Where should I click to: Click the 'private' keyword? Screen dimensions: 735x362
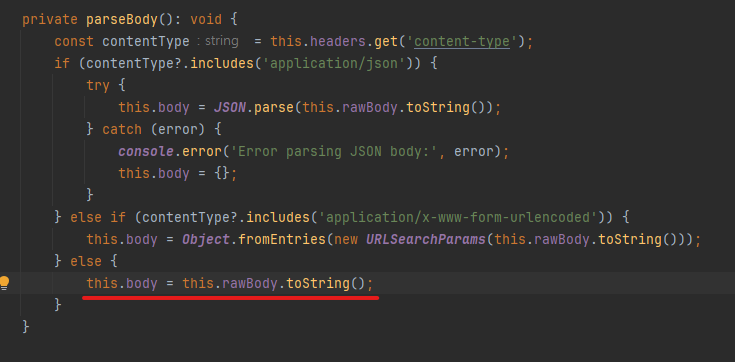click(x=50, y=20)
